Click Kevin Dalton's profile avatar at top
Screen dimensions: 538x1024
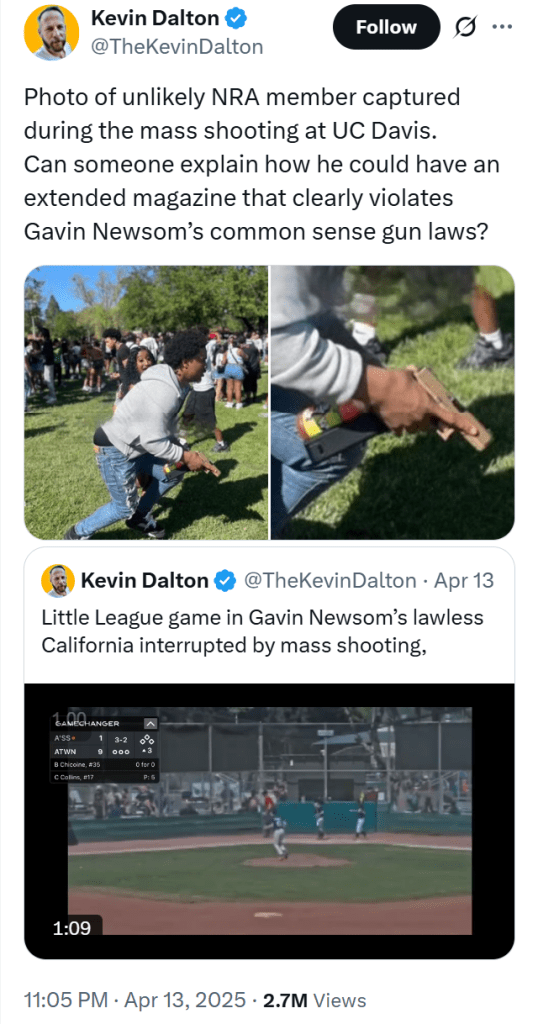pyautogui.click(x=51, y=33)
